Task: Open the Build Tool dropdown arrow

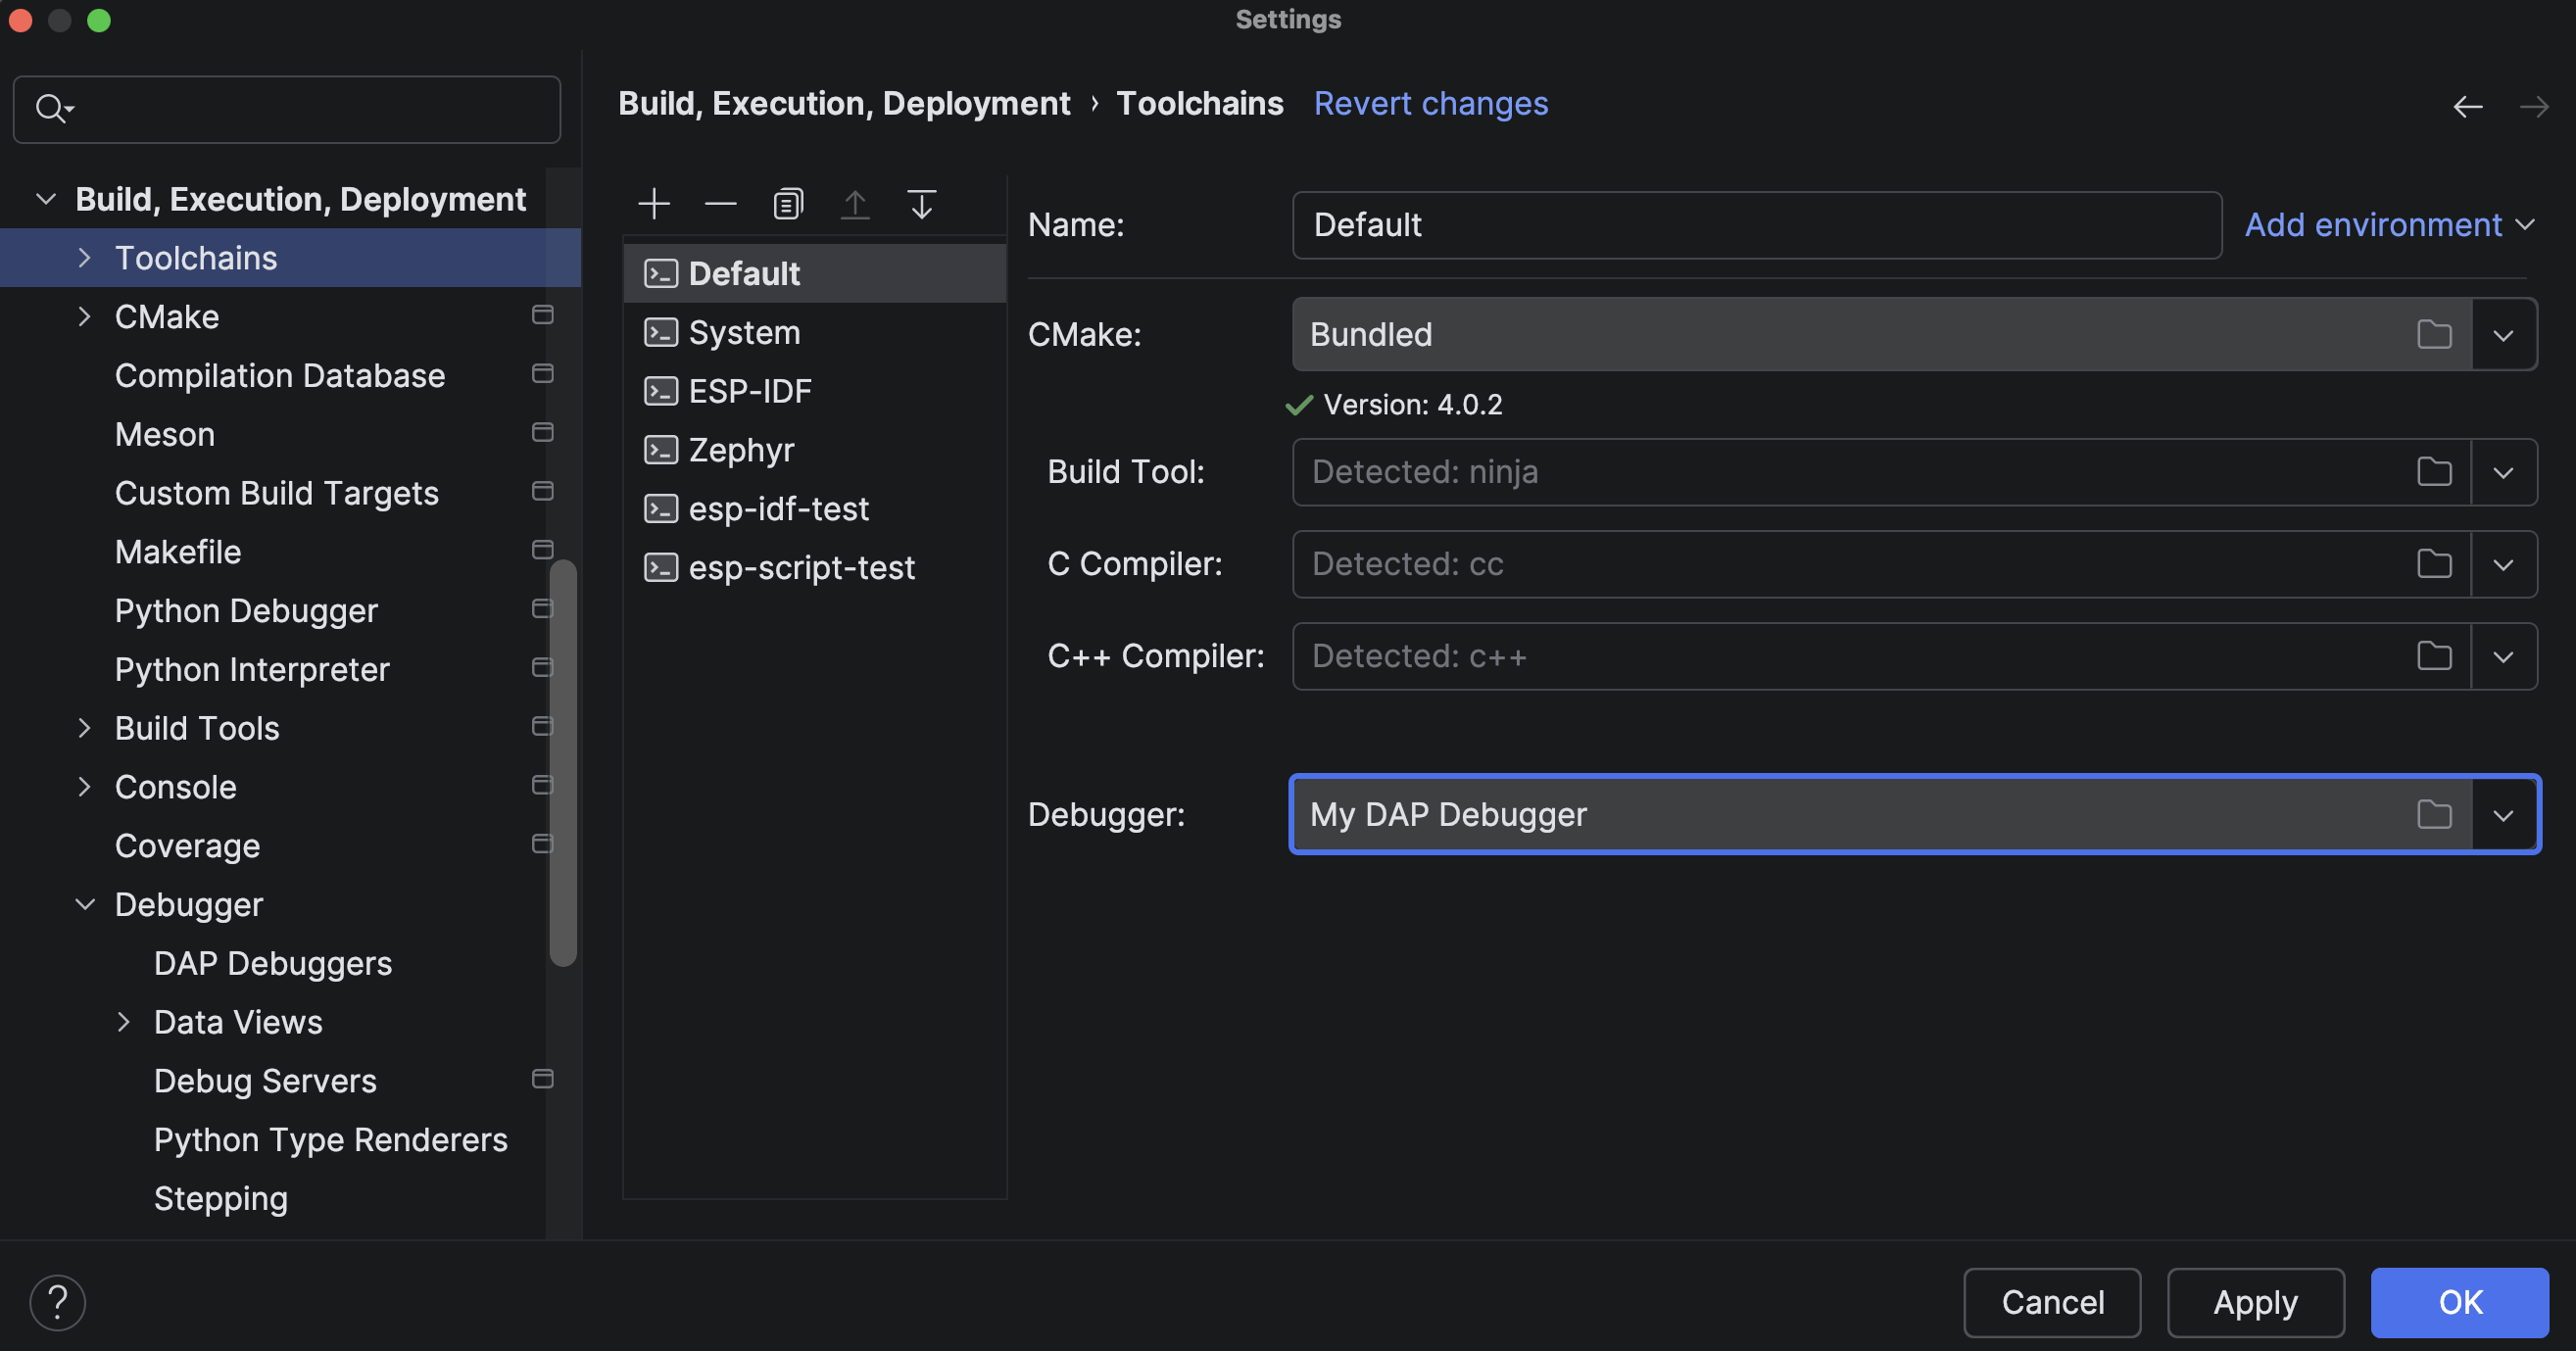Action: [2503, 472]
